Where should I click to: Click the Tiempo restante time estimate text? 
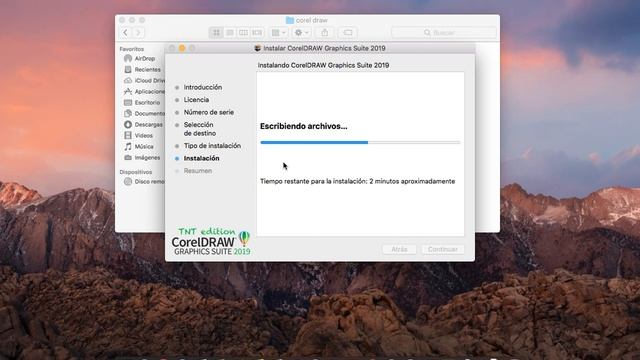[x=358, y=181]
